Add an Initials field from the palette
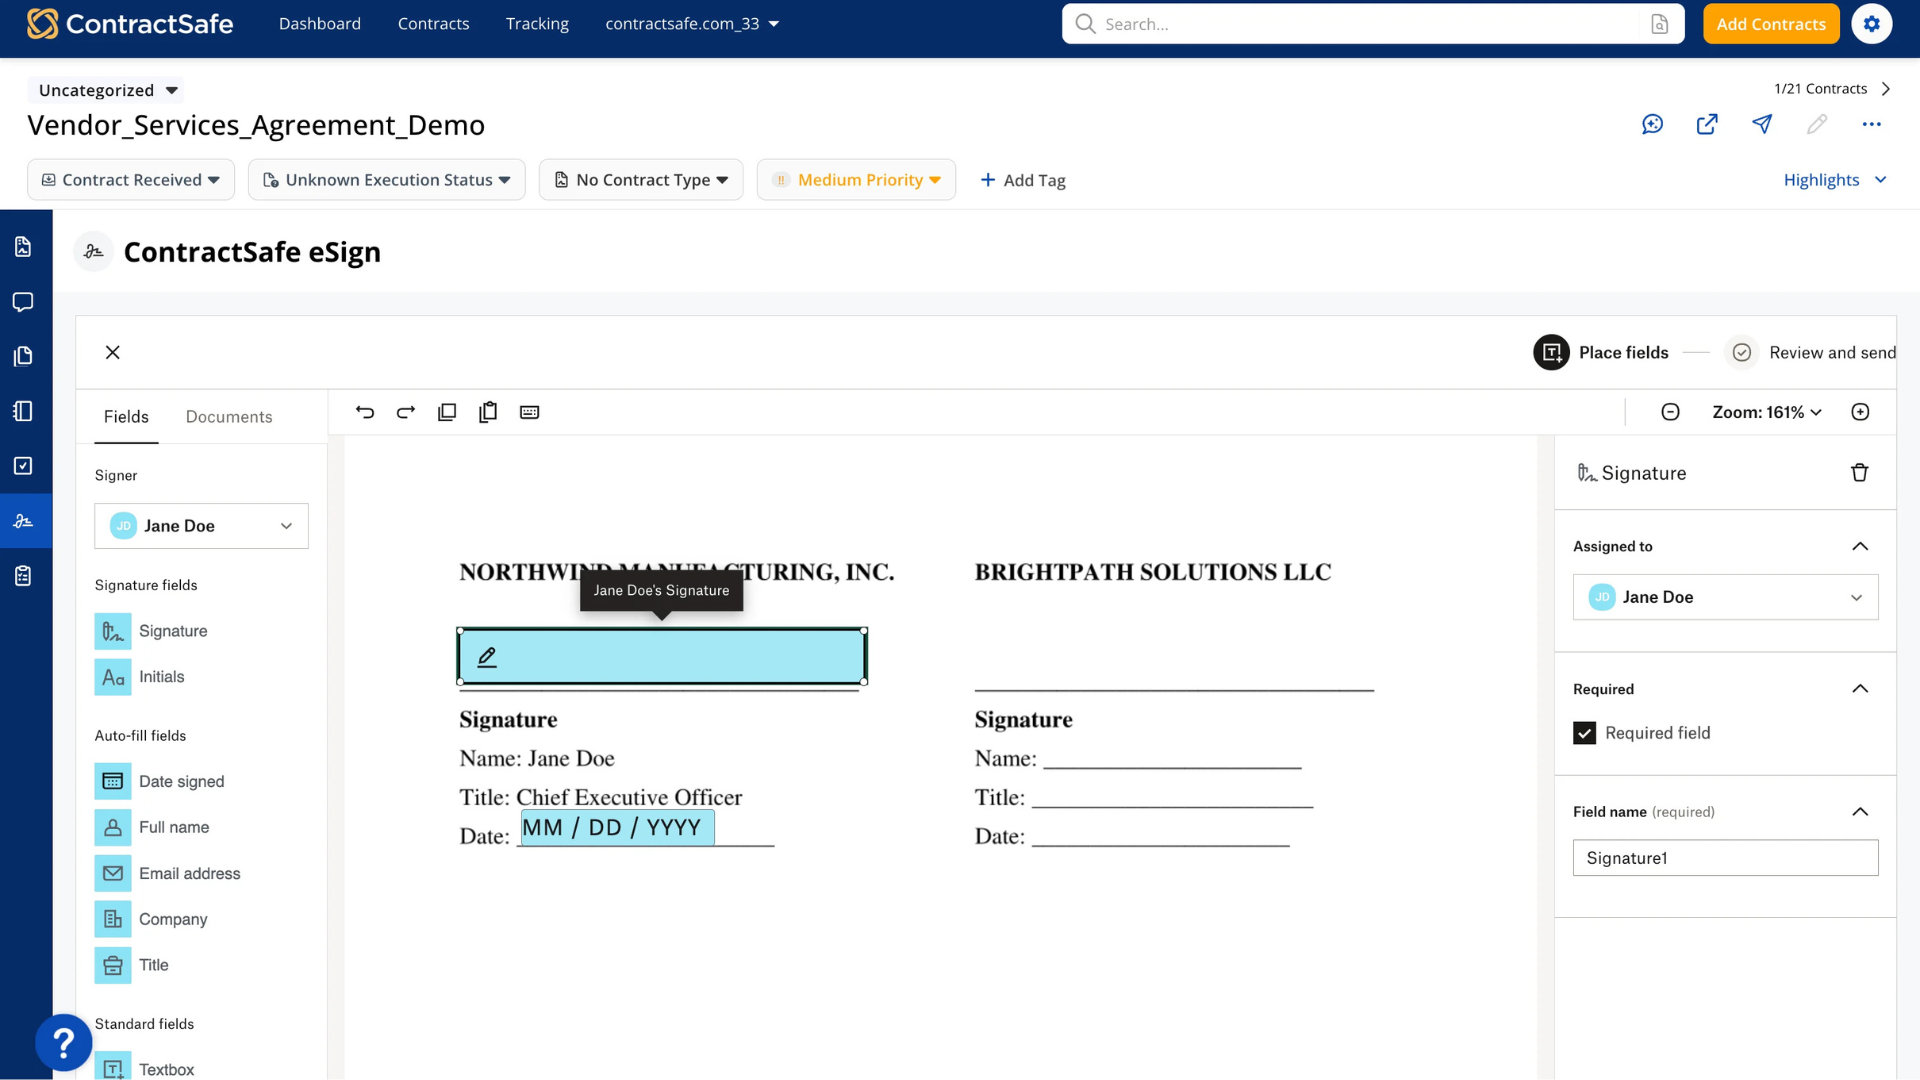This screenshot has width=1920, height=1080. tap(140, 677)
